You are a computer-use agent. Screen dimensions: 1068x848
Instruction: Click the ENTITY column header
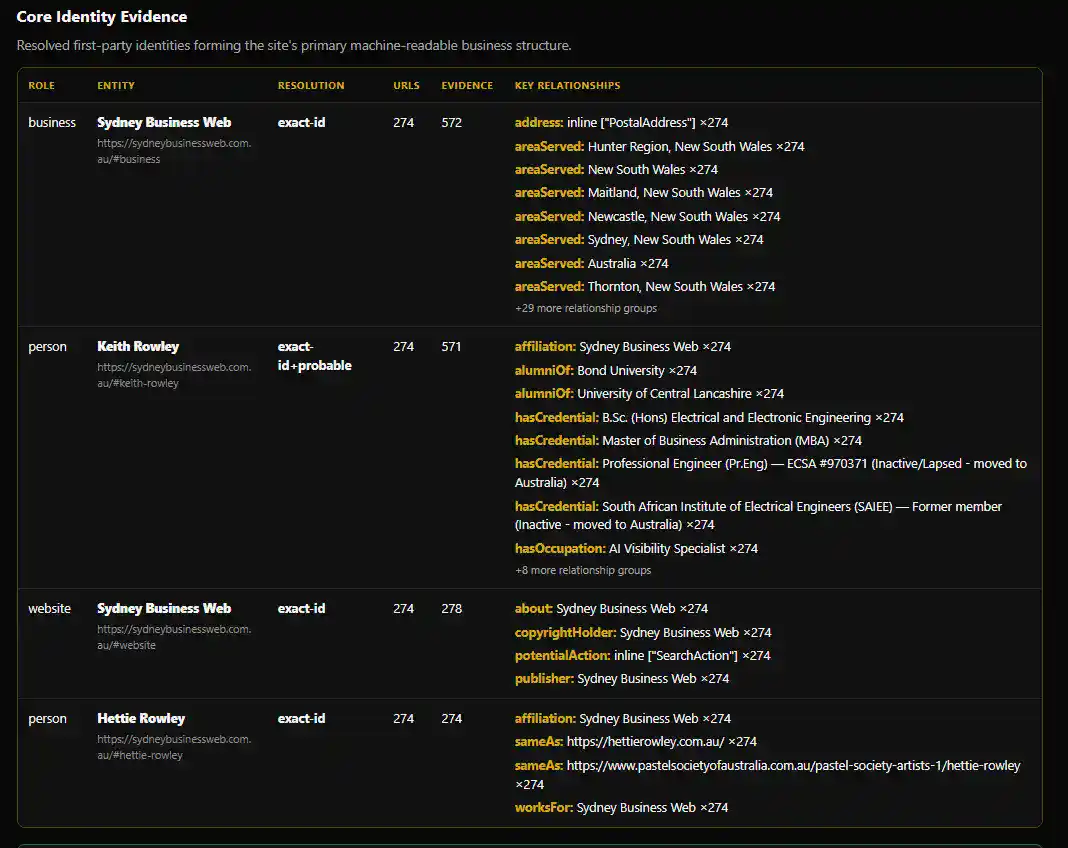[x=116, y=86]
